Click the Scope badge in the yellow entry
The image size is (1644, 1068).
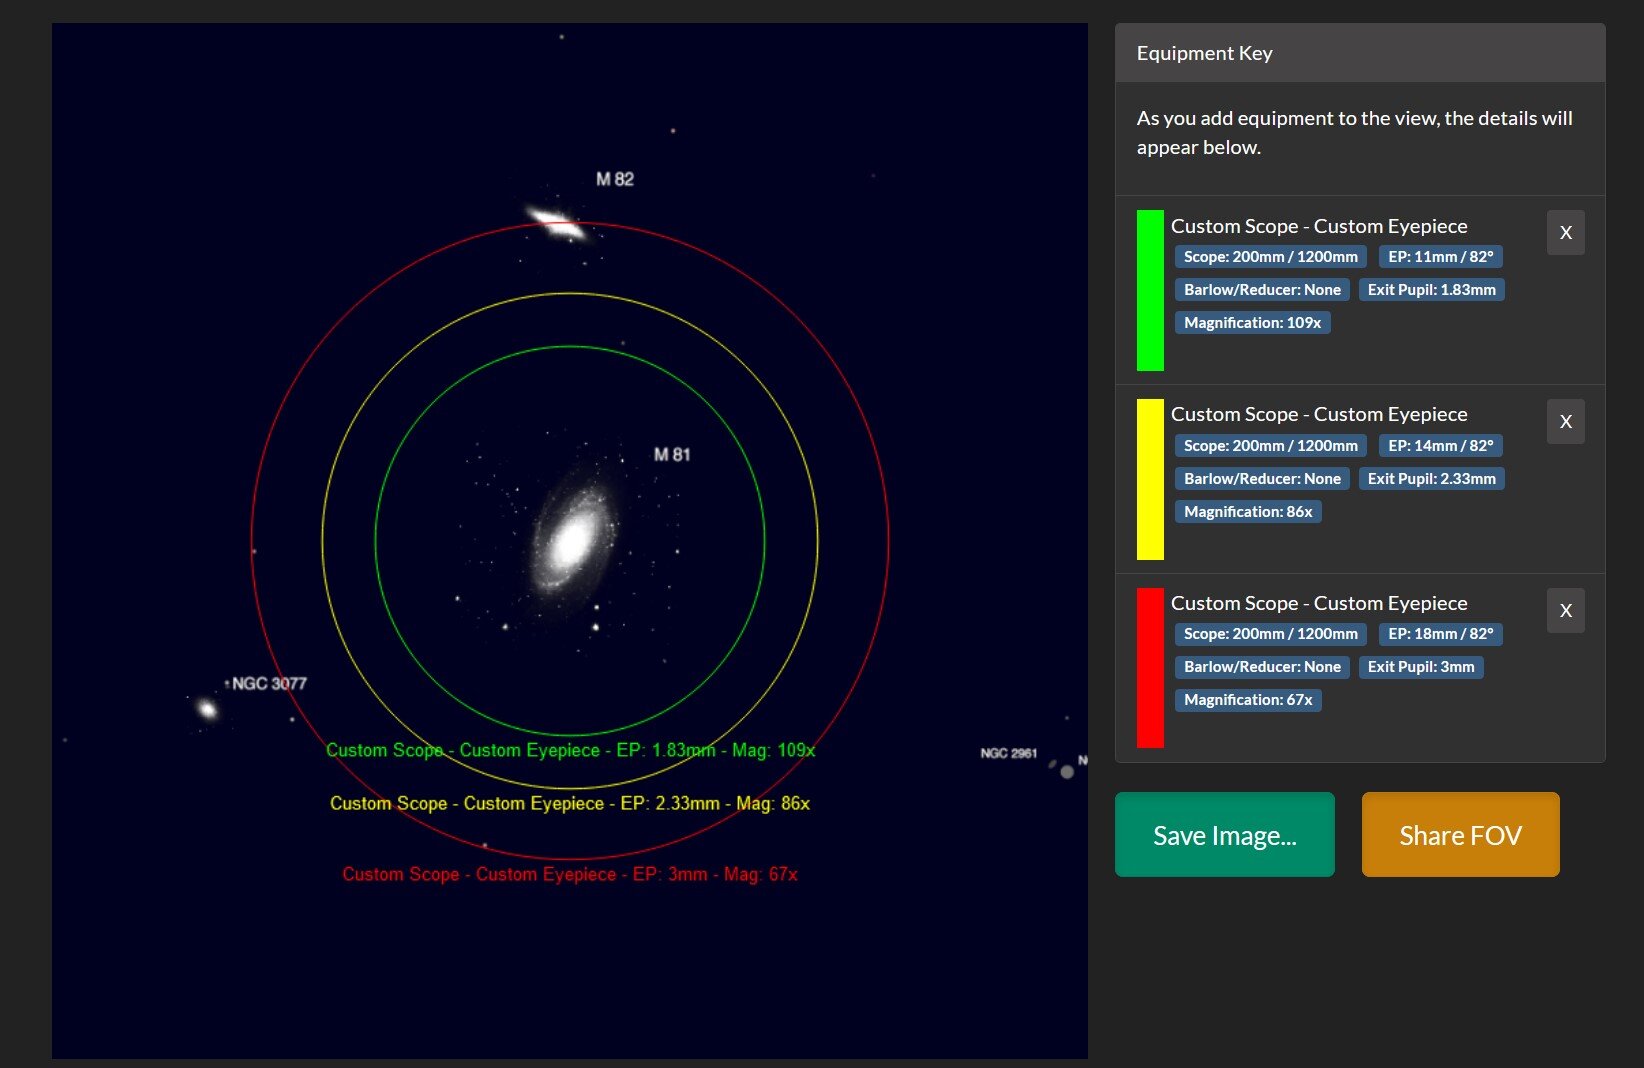(1270, 446)
